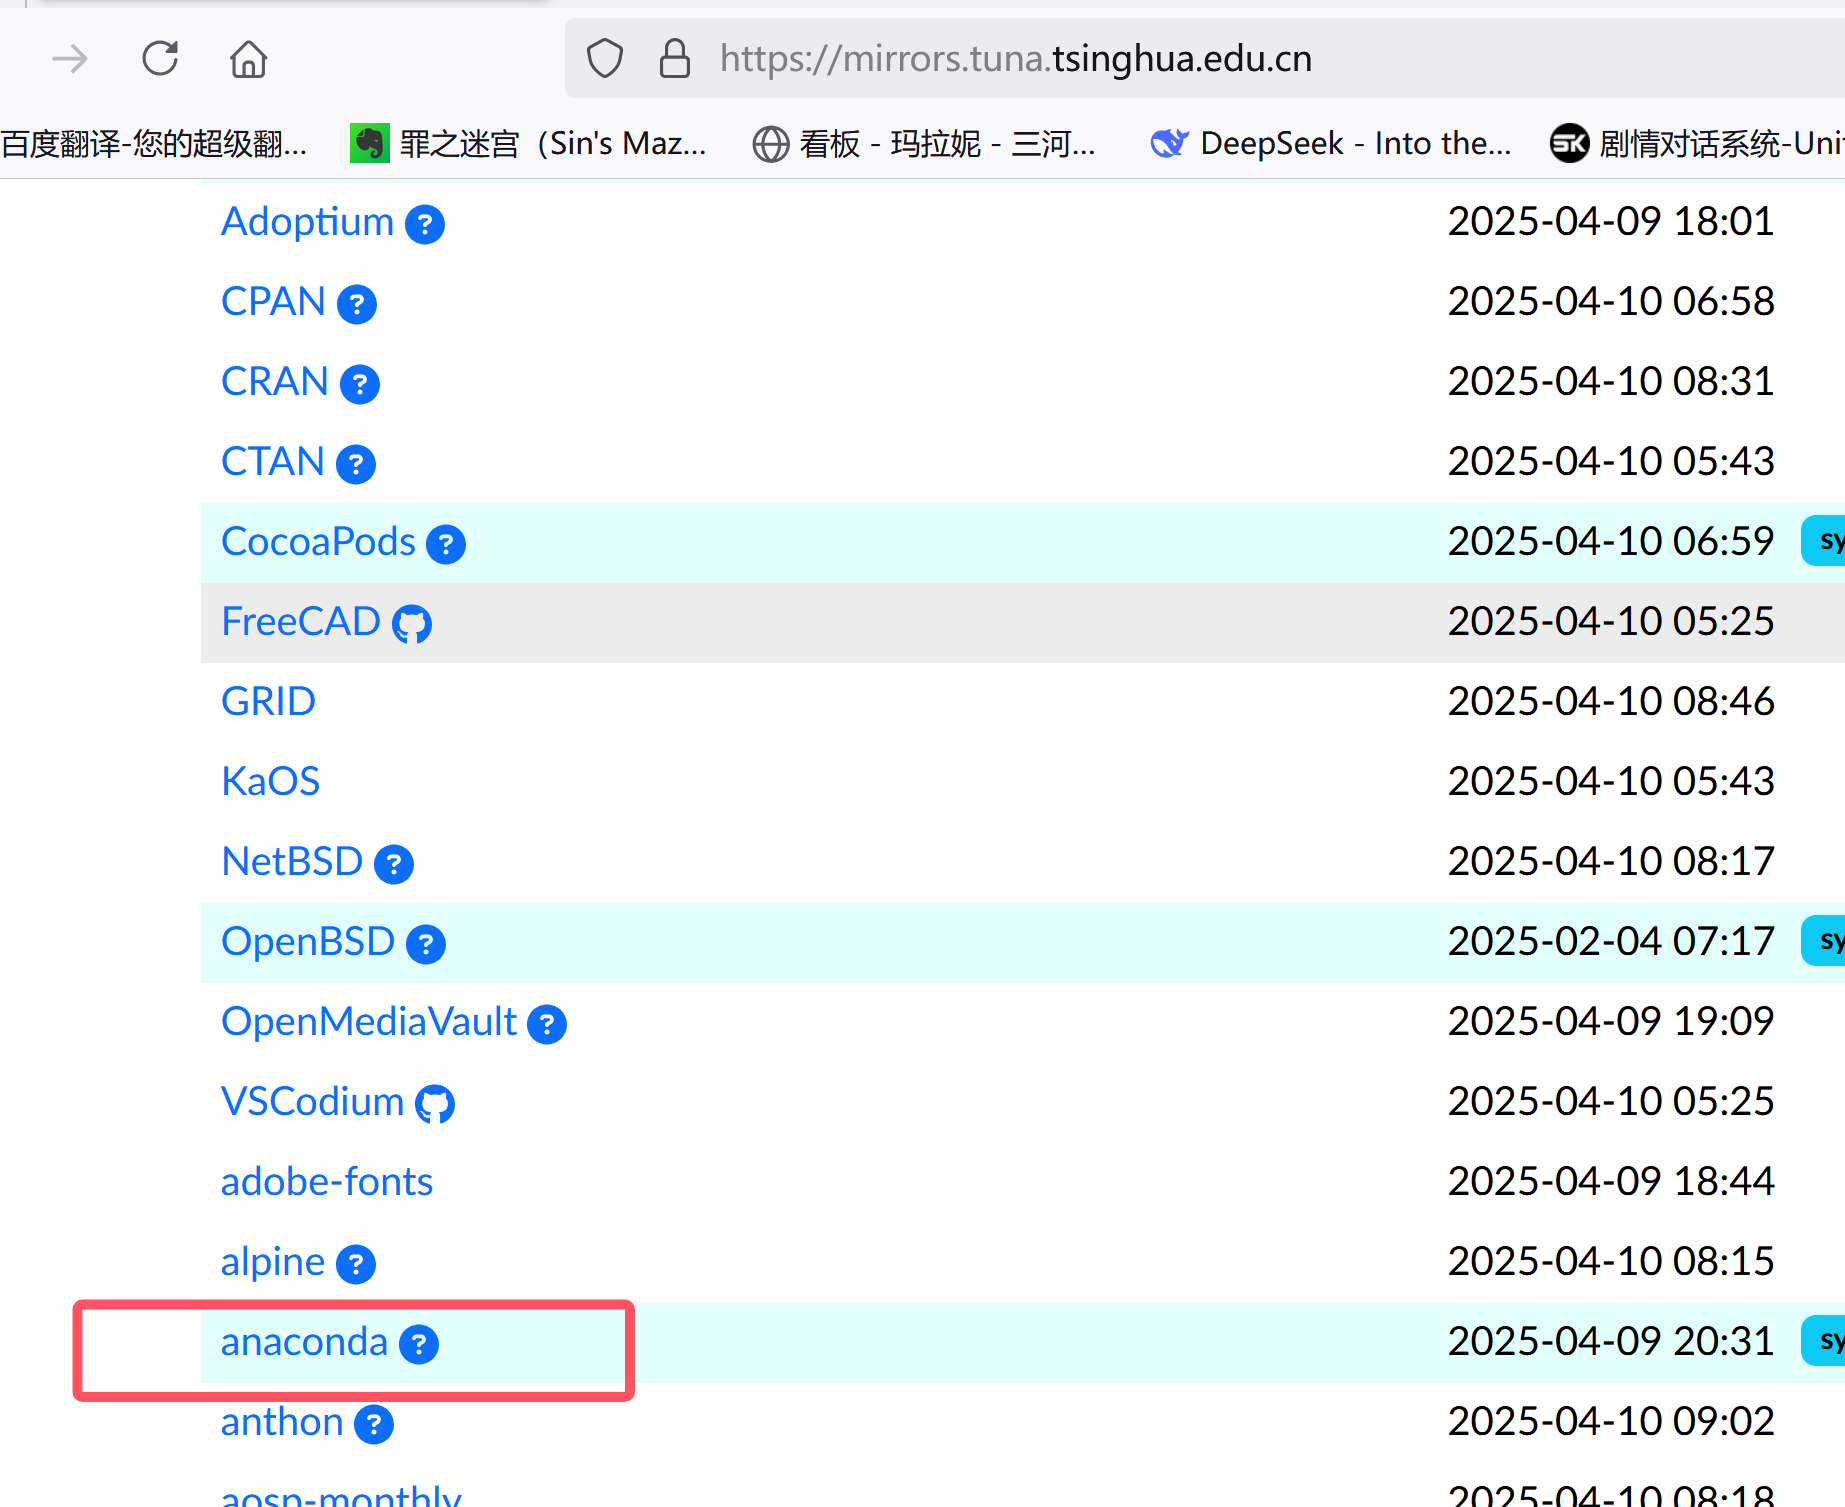Image resolution: width=1845 pixels, height=1507 pixels.
Task: Click the browser forward arrow
Action: click(69, 59)
